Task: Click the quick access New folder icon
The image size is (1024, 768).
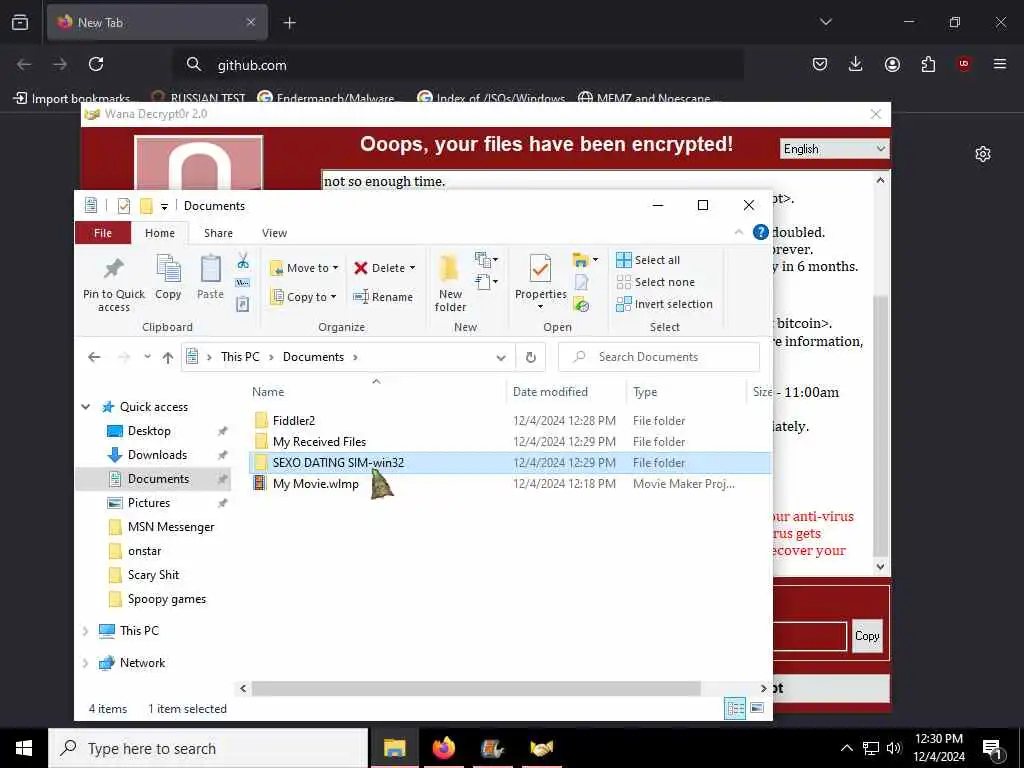Action: point(146,206)
